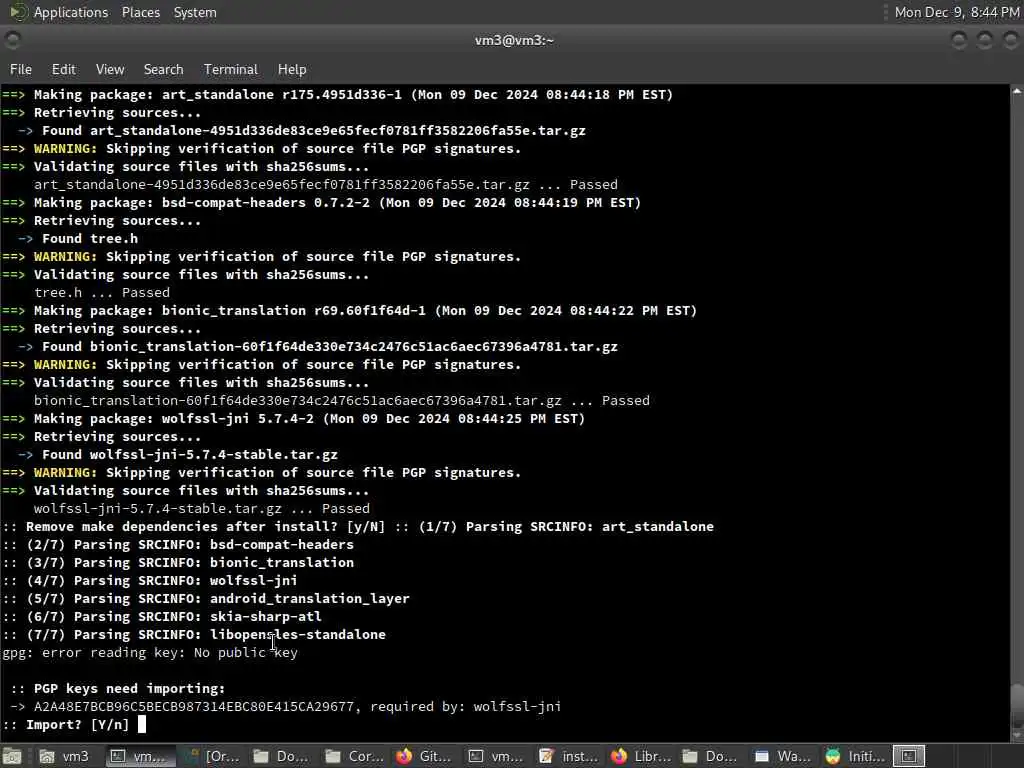Viewport: 1024px width, 768px height.
Task: Click the 'Found tree.h' line
Action: click(x=78, y=238)
